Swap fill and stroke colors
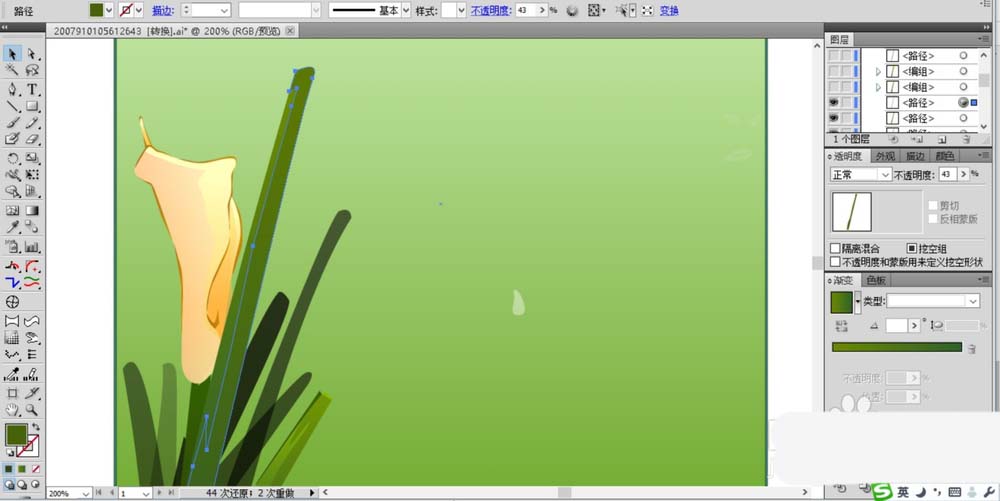Image resolution: width=1000 pixels, height=501 pixels. [x=36, y=426]
